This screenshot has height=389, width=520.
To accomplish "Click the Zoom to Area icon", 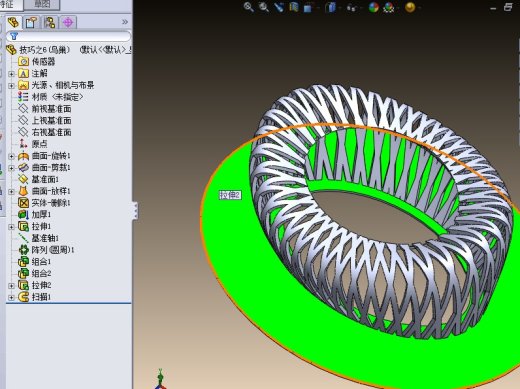I will click(264, 7).
